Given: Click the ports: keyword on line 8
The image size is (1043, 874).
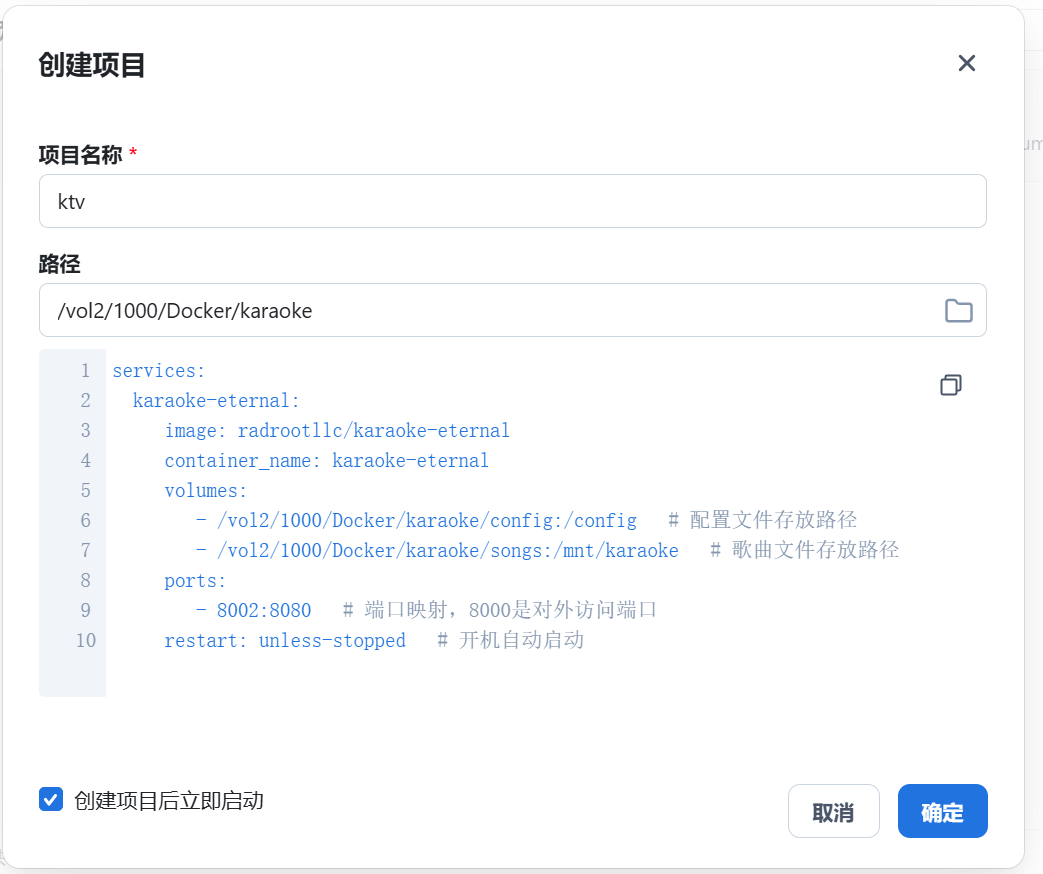Looking at the screenshot, I should point(193,580).
